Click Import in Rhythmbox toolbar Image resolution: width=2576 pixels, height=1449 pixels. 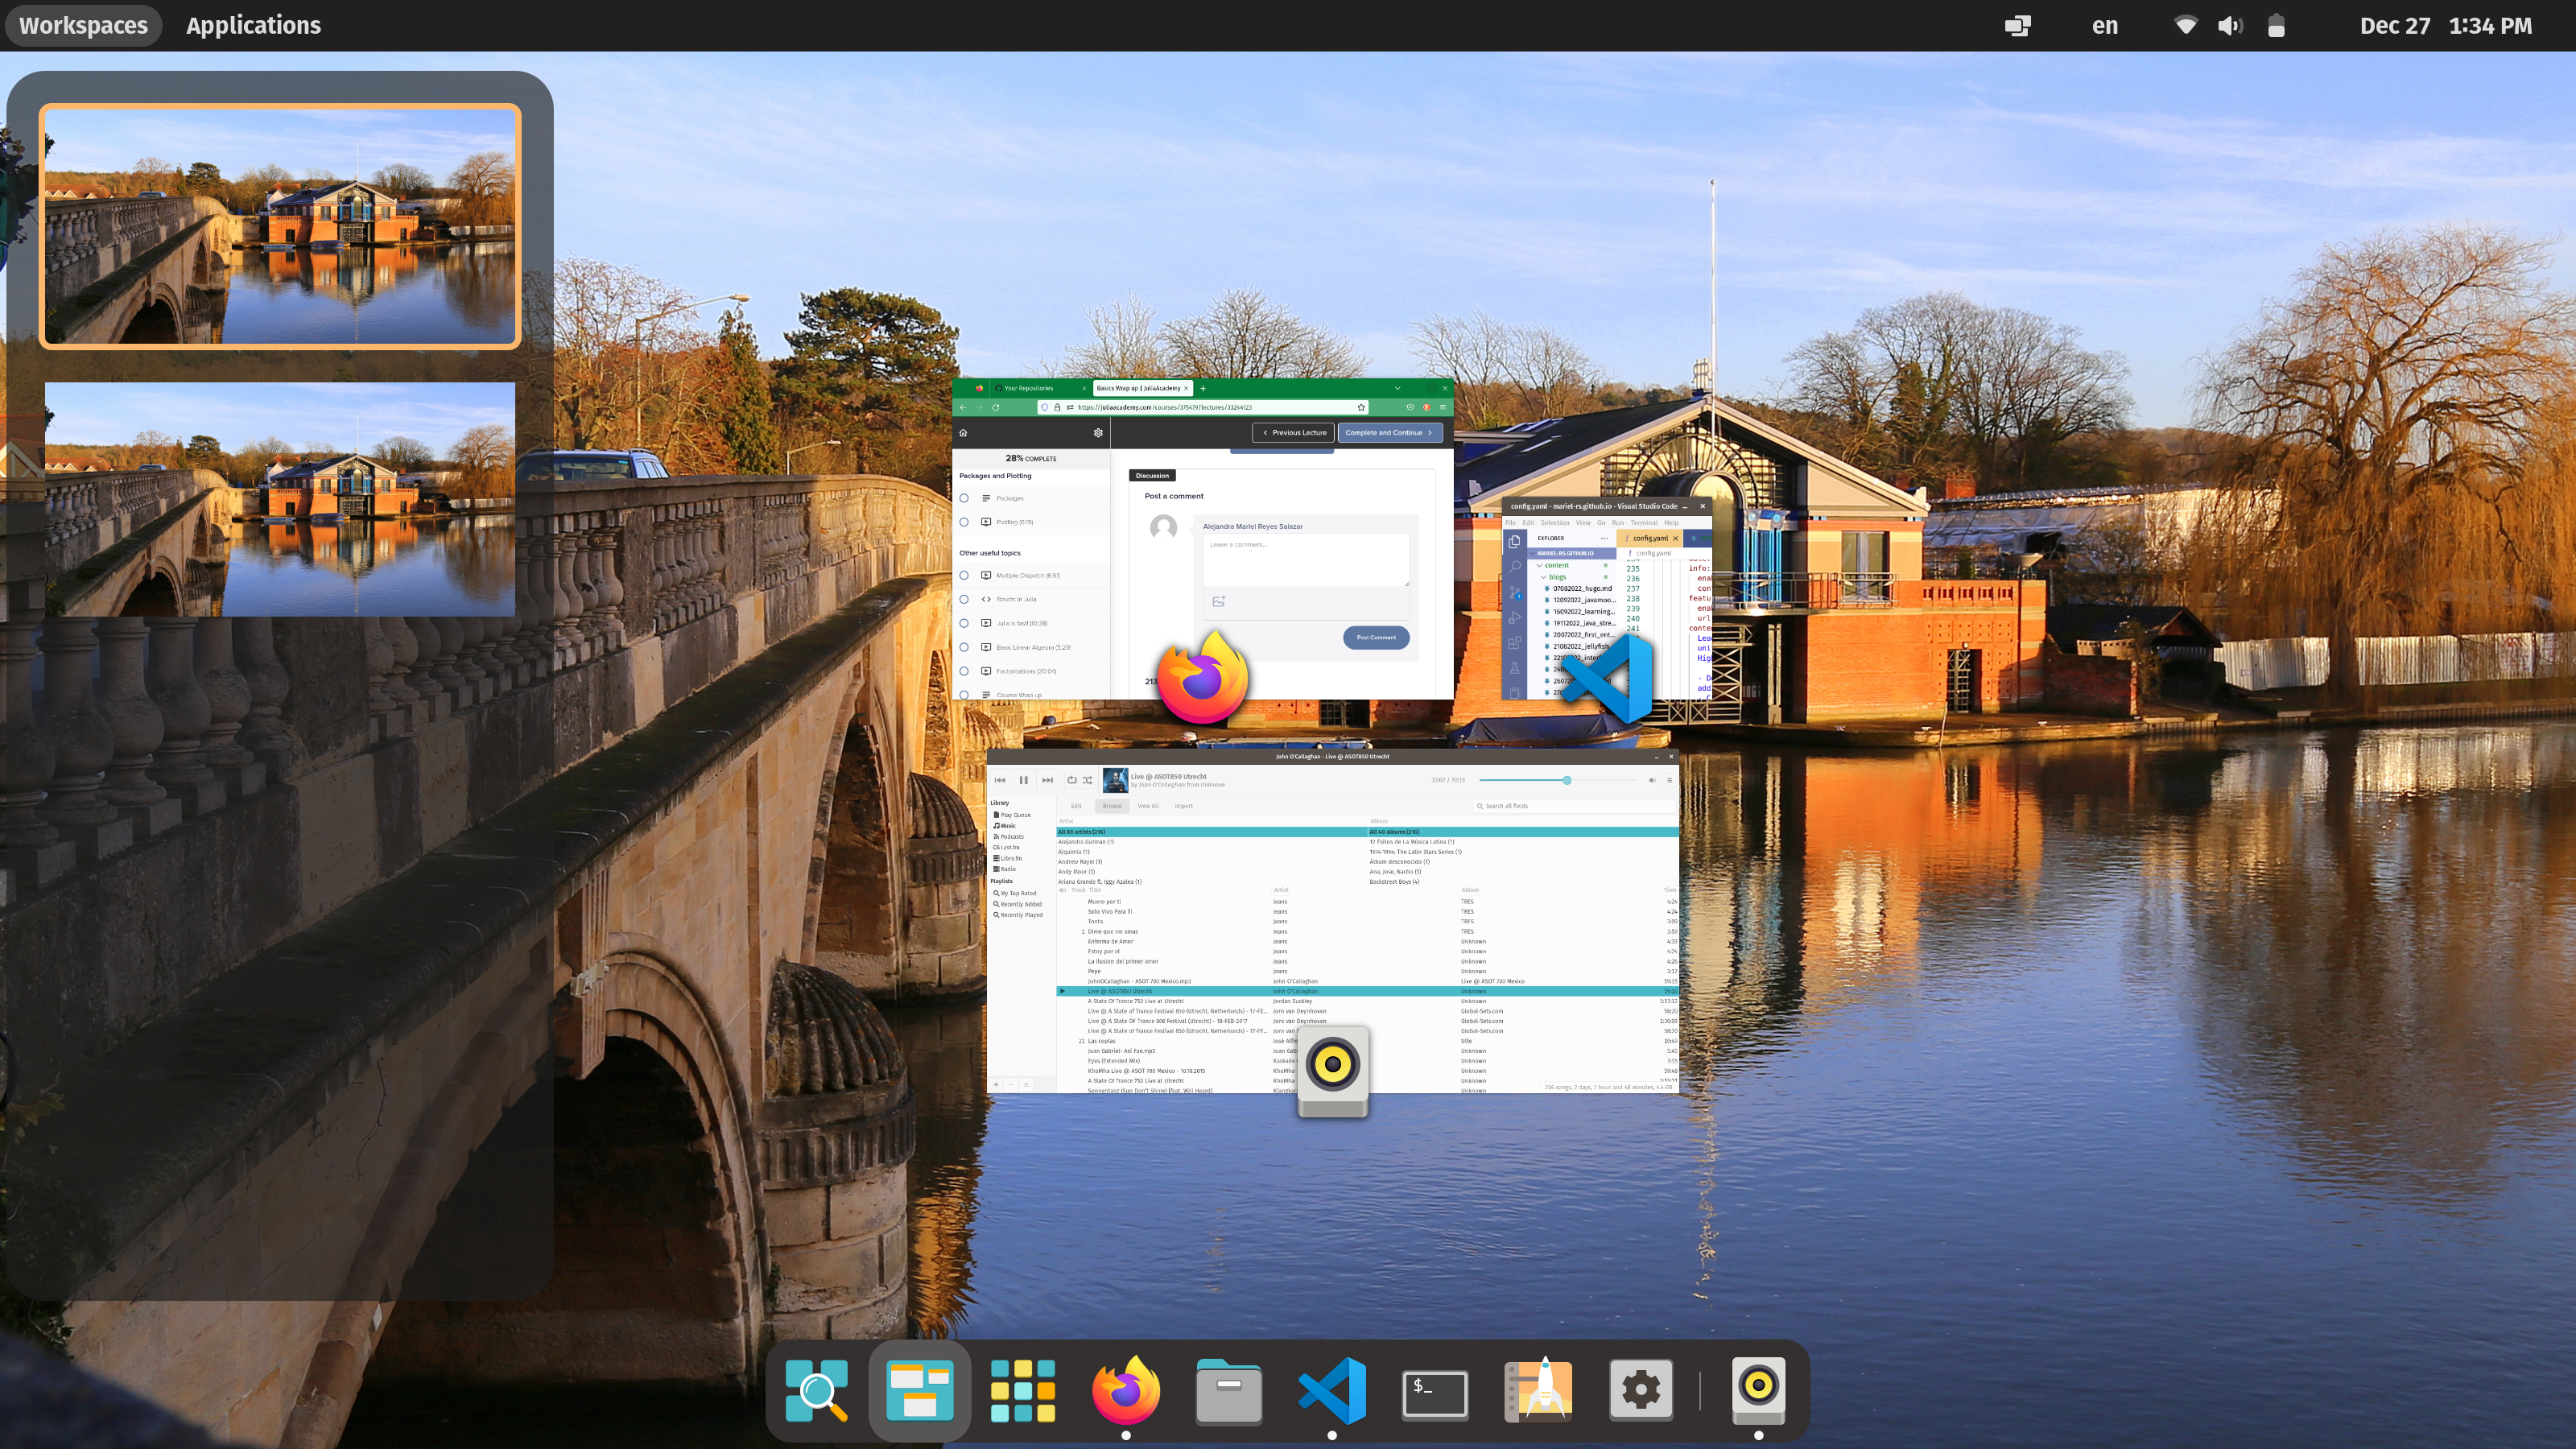1184,806
